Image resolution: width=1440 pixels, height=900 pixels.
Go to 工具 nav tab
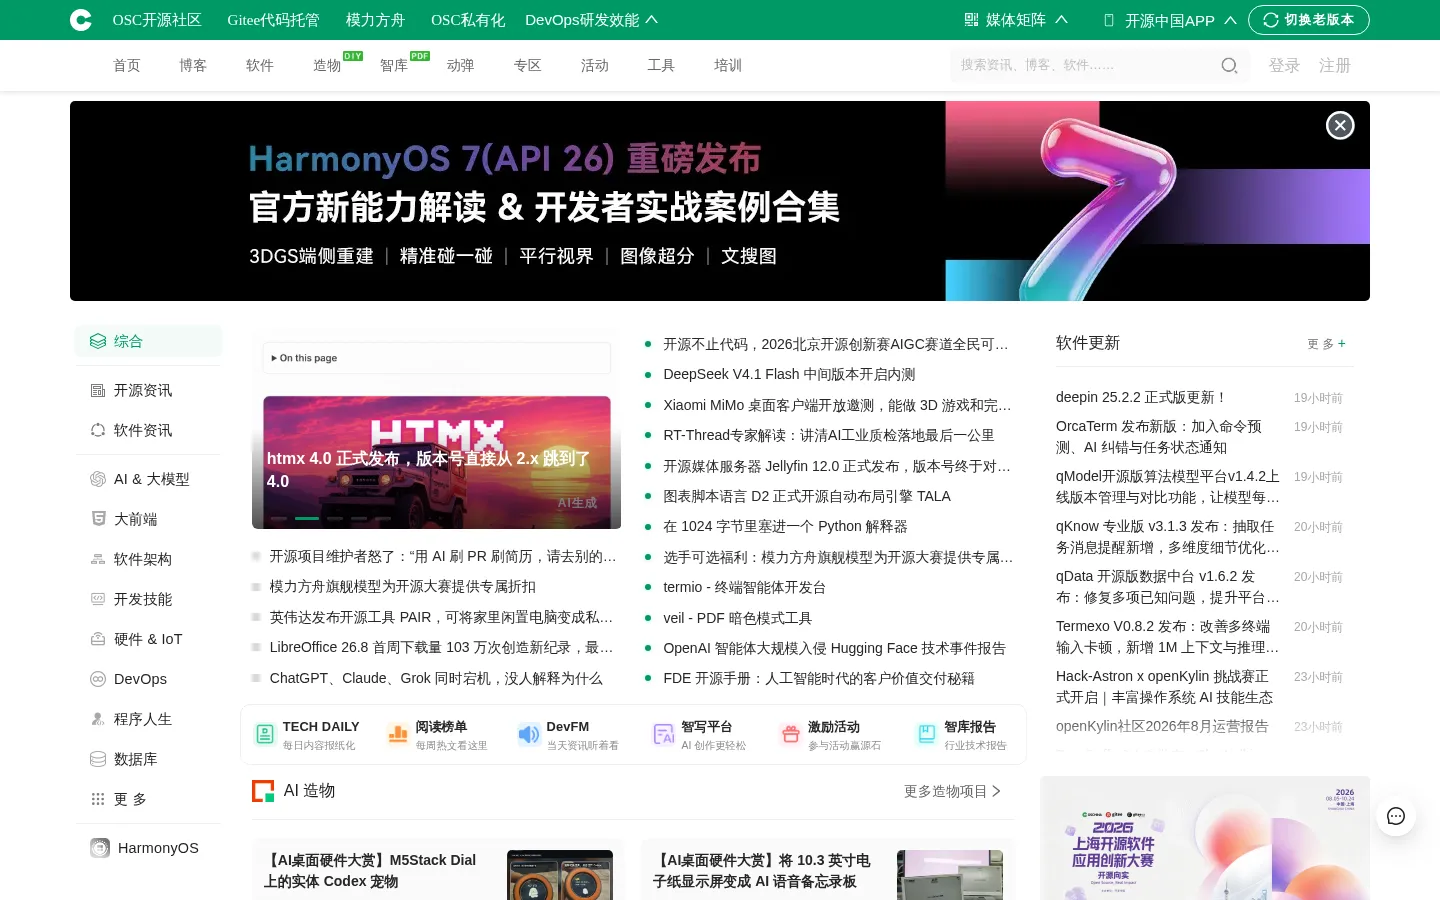point(661,65)
